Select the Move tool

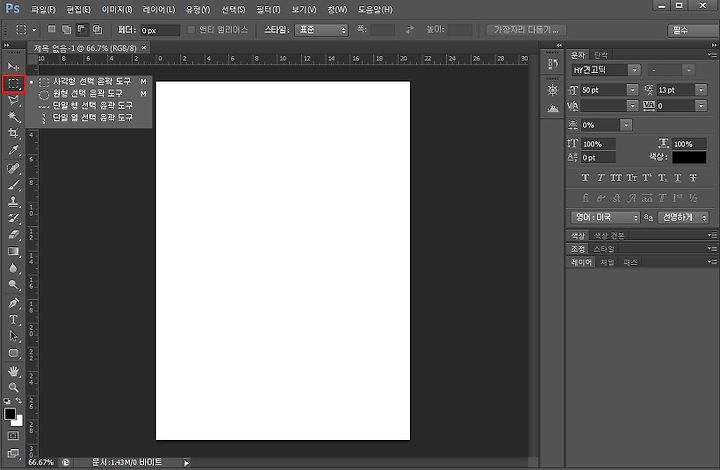(x=13, y=67)
